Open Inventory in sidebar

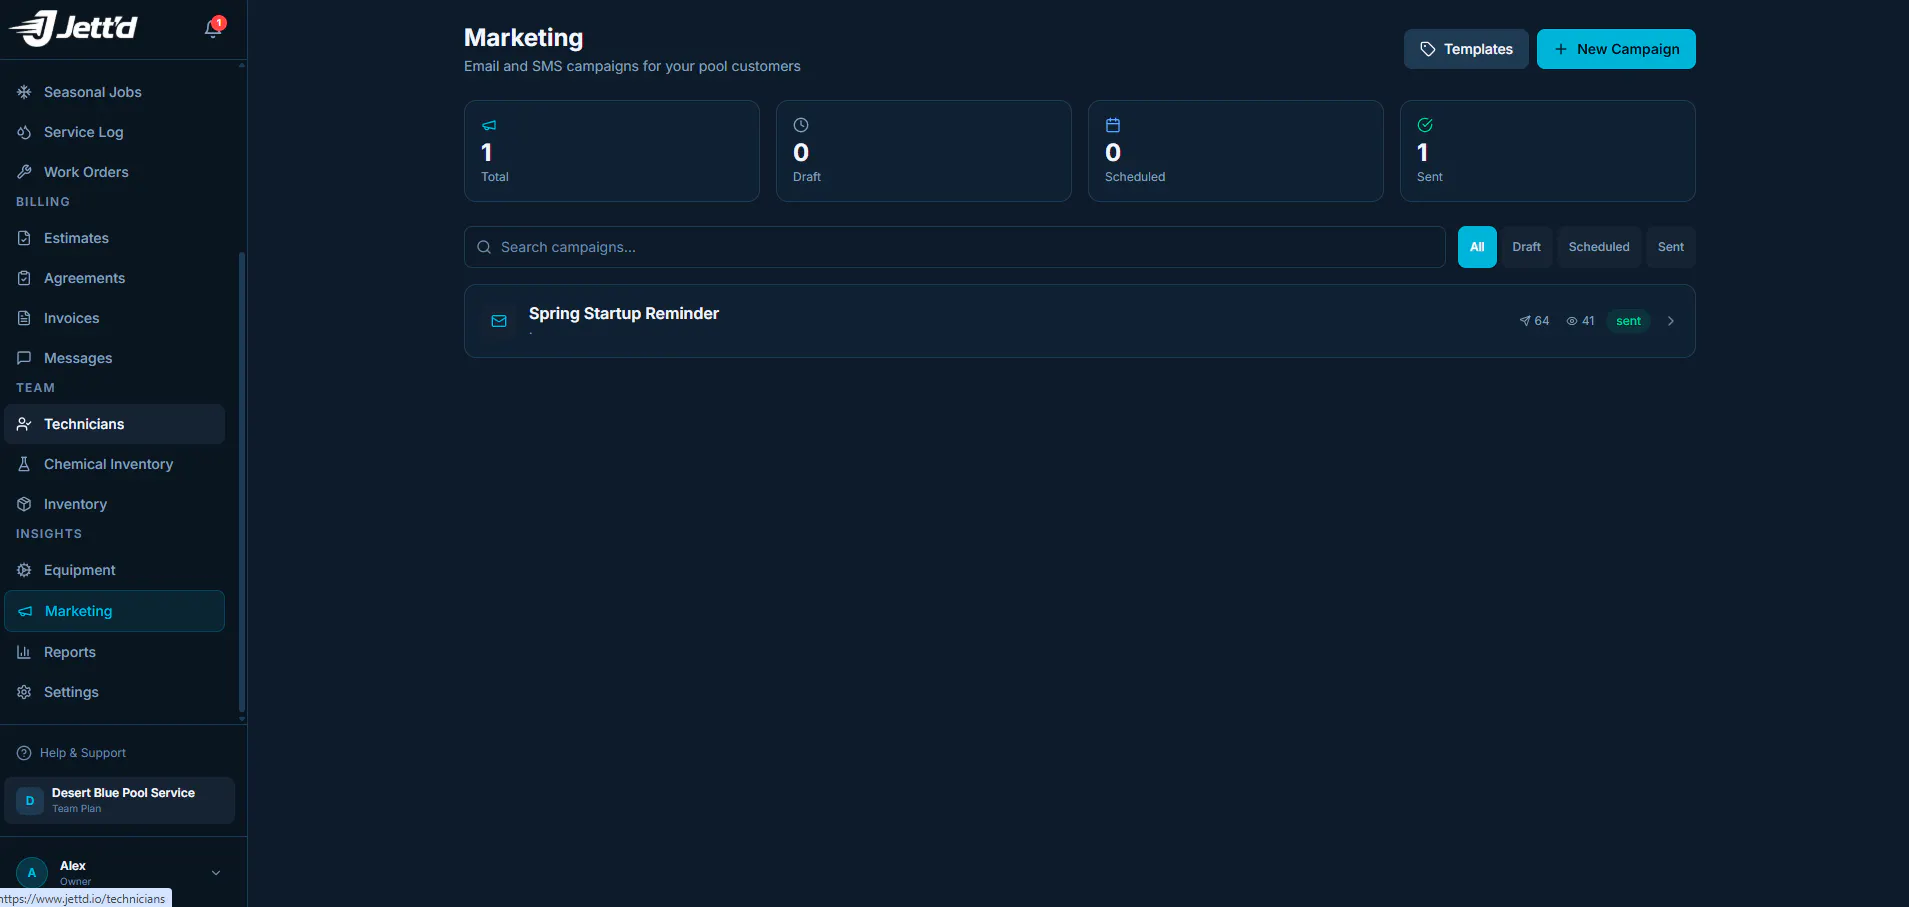[x=114, y=504]
